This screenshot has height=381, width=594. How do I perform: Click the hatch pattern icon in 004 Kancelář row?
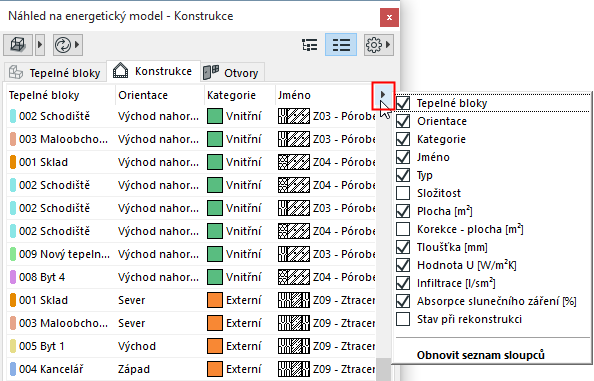[294, 369]
